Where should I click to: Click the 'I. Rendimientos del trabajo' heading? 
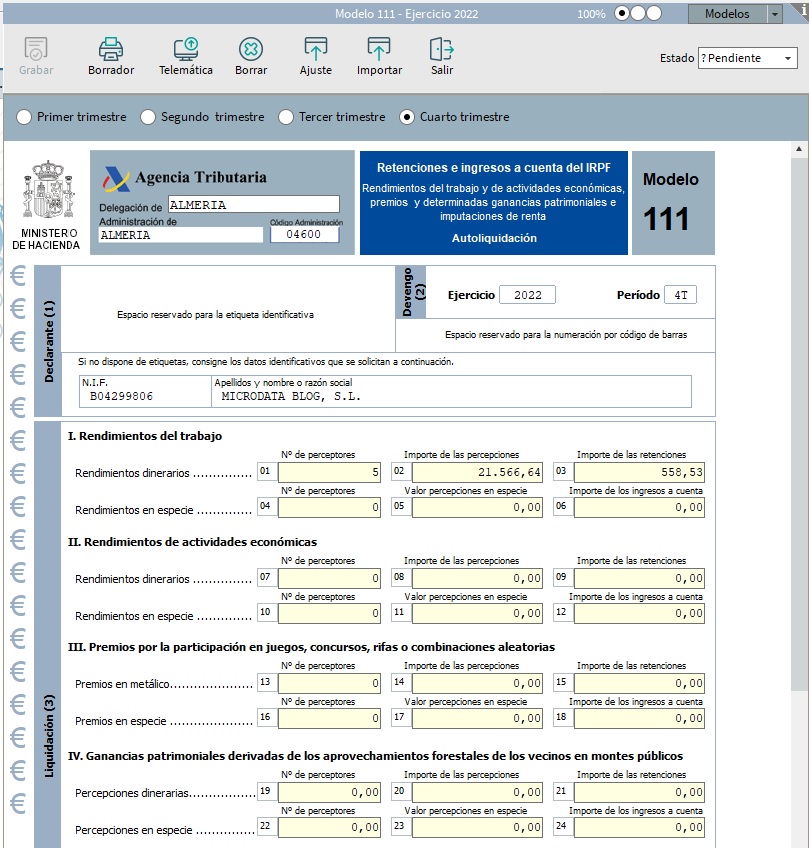pyautogui.click(x=145, y=436)
